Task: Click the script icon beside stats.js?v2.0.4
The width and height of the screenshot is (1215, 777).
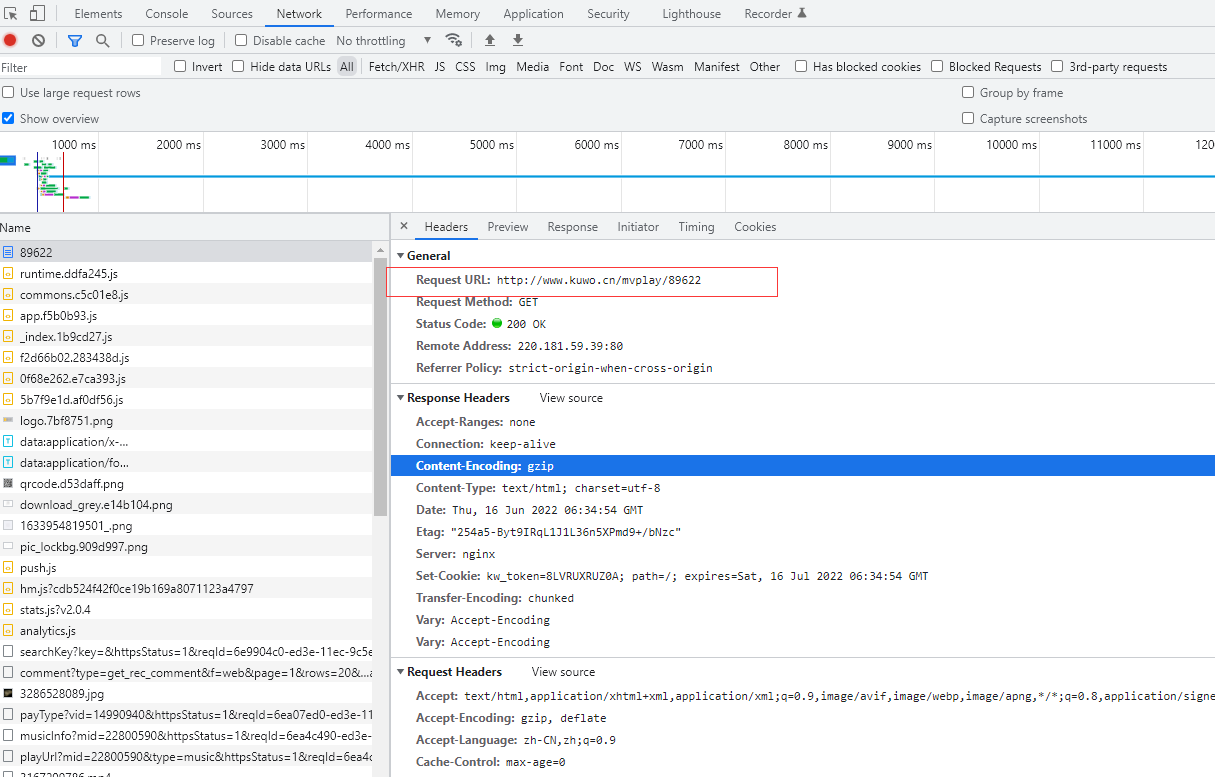Action: tap(8, 609)
